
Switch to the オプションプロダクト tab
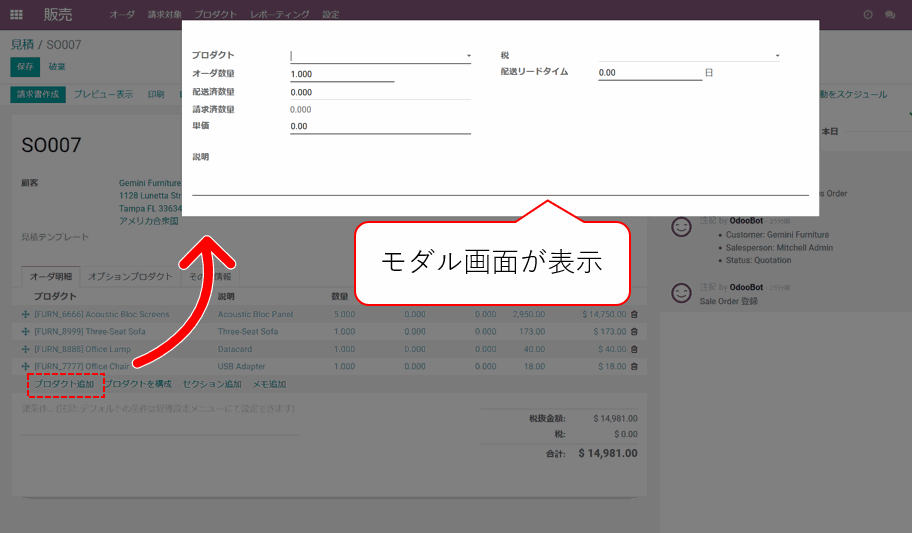(x=130, y=276)
